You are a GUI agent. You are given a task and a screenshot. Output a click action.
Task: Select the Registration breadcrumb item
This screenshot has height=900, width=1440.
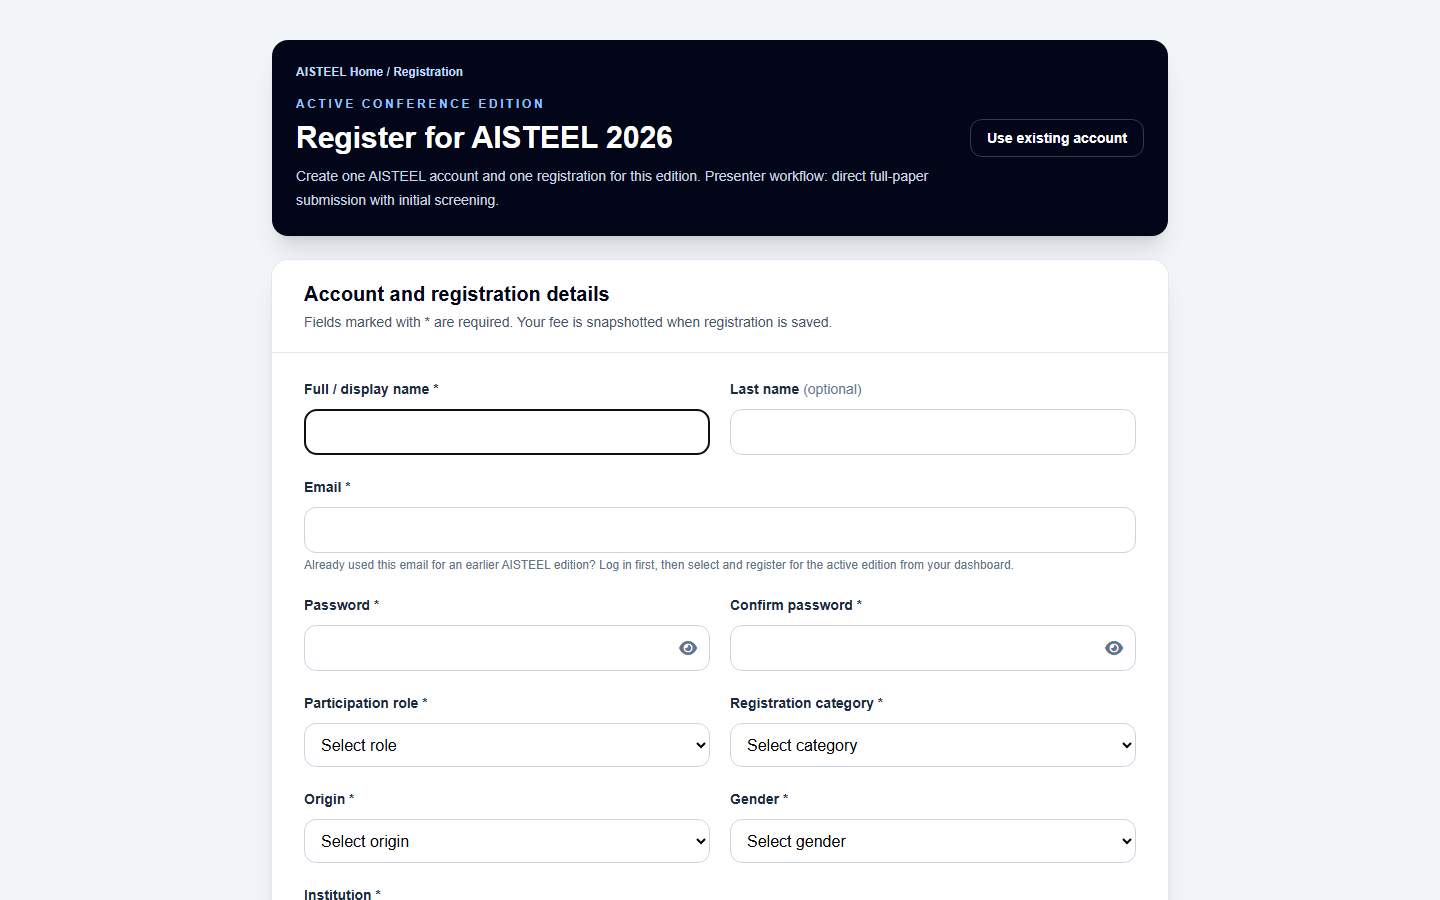(428, 72)
